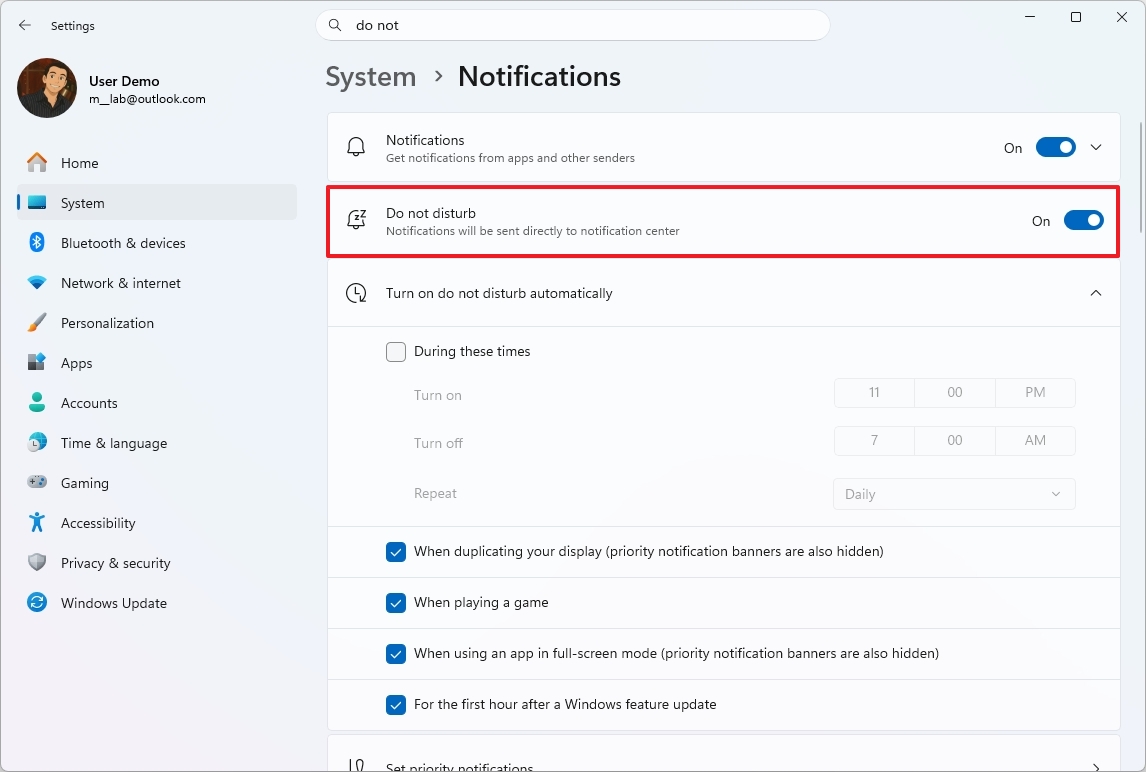Disable the Notifications toggle

[x=1055, y=147]
